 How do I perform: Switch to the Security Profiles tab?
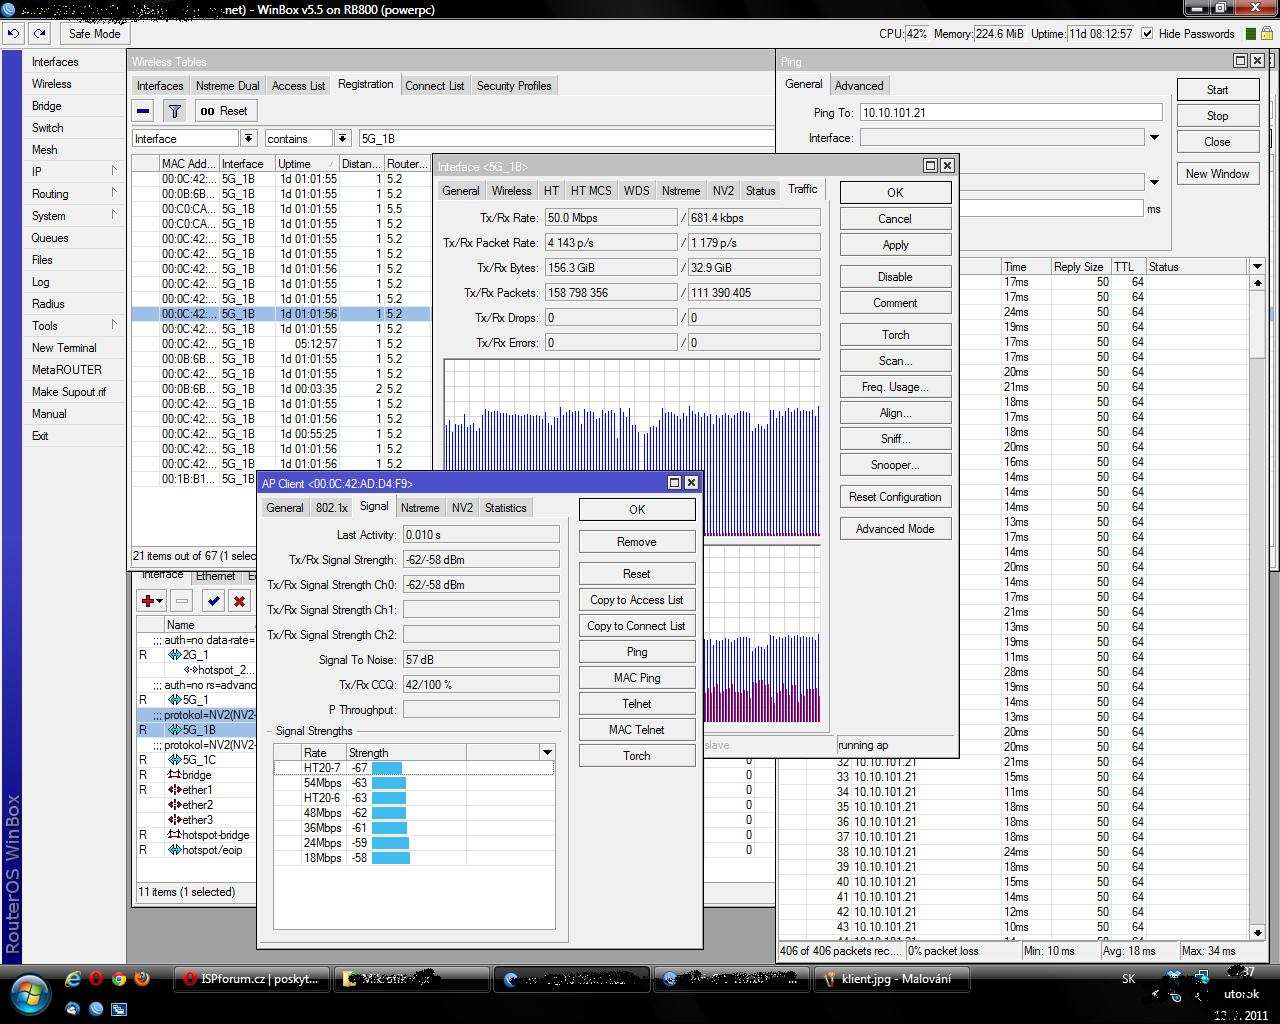point(514,86)
